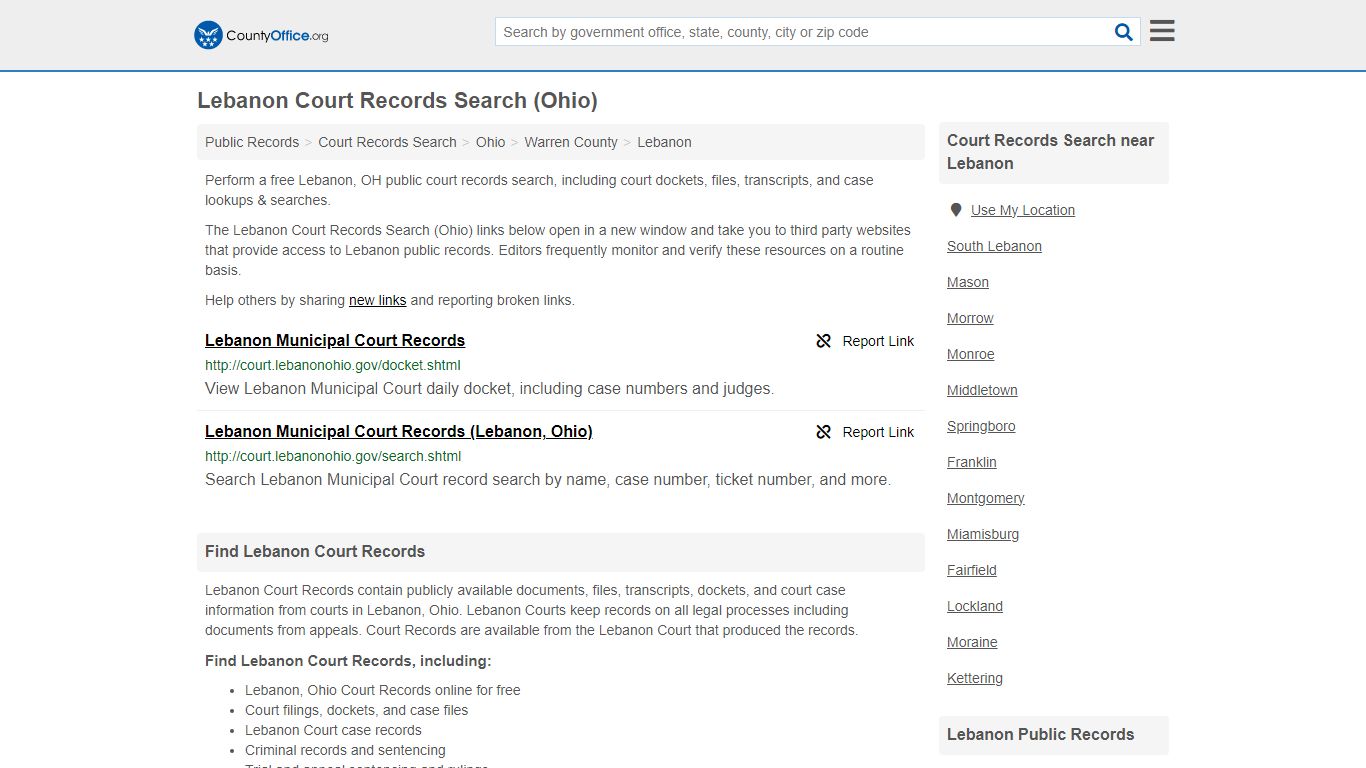Use My Location link
This screenshot has height=768, width=1366.
(x=1023, y=210)
